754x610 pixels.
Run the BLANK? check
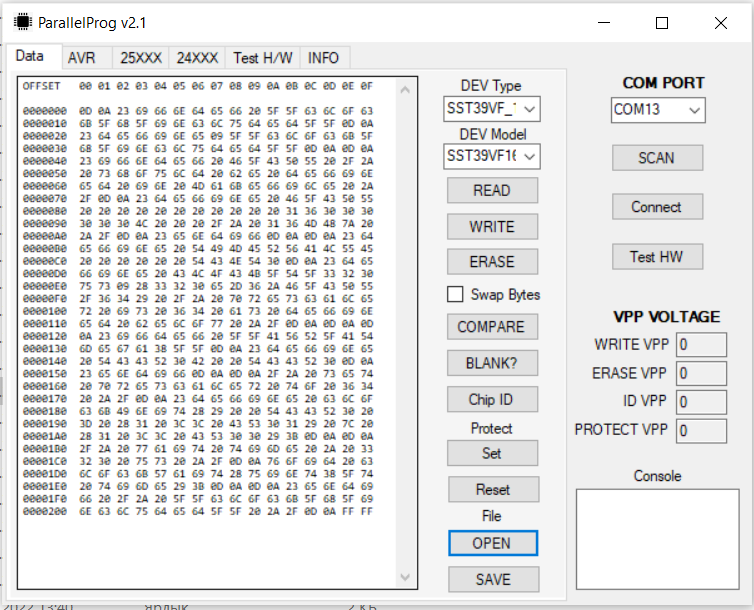coord(492,363)
